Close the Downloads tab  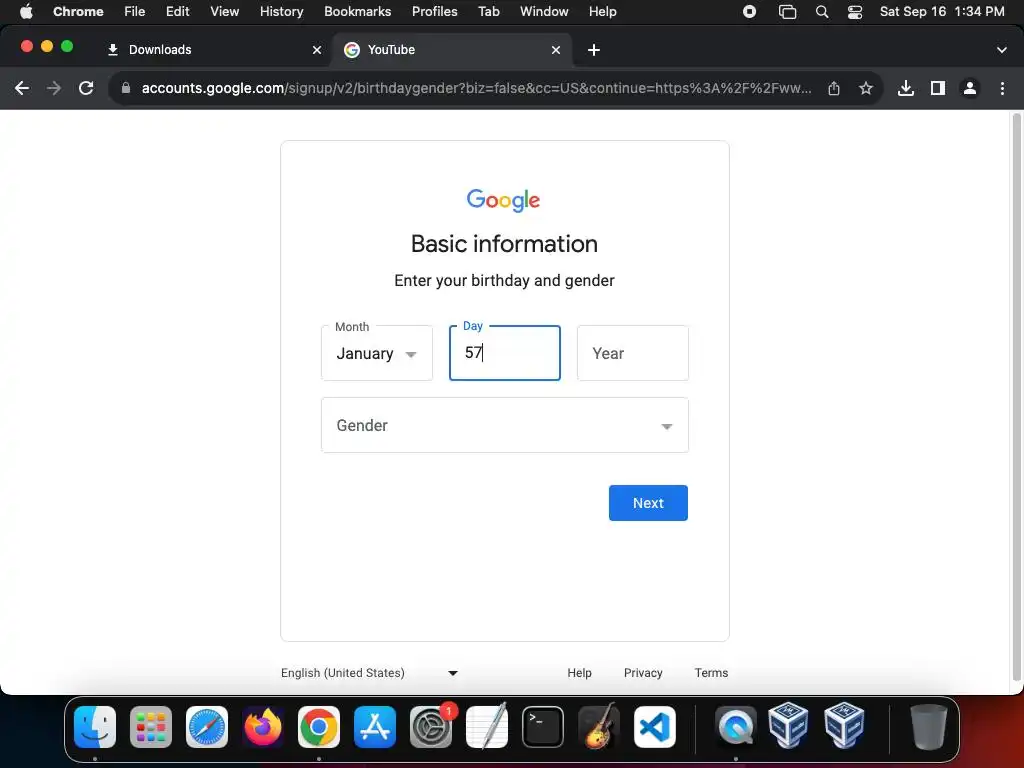pos(317,50)
